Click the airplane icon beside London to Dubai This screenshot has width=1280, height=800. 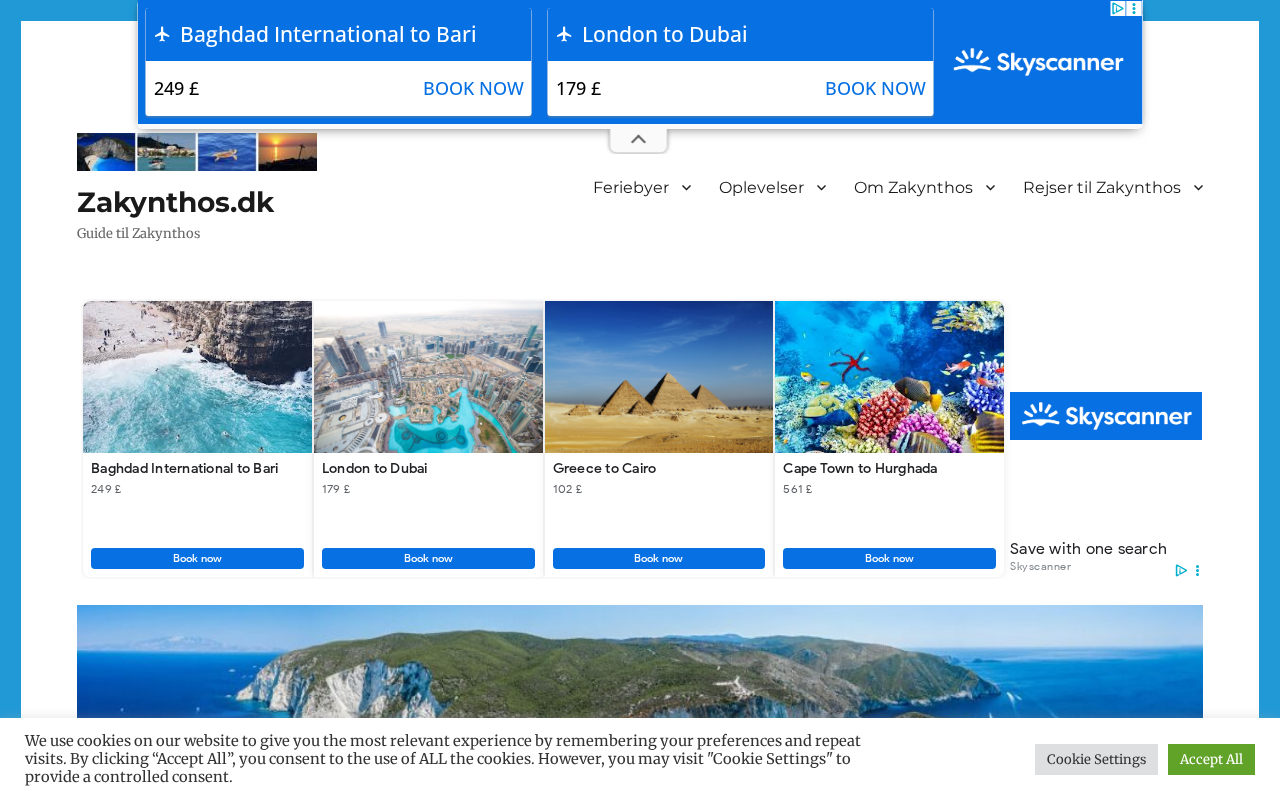click(x=565, y=34)
